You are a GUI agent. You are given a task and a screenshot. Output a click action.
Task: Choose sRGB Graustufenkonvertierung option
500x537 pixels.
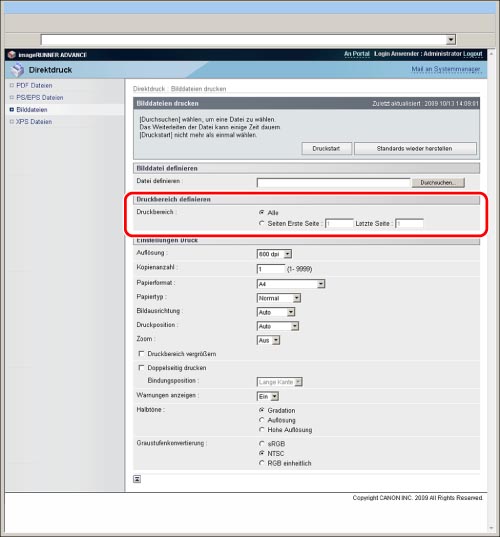(x=262, y=444)
